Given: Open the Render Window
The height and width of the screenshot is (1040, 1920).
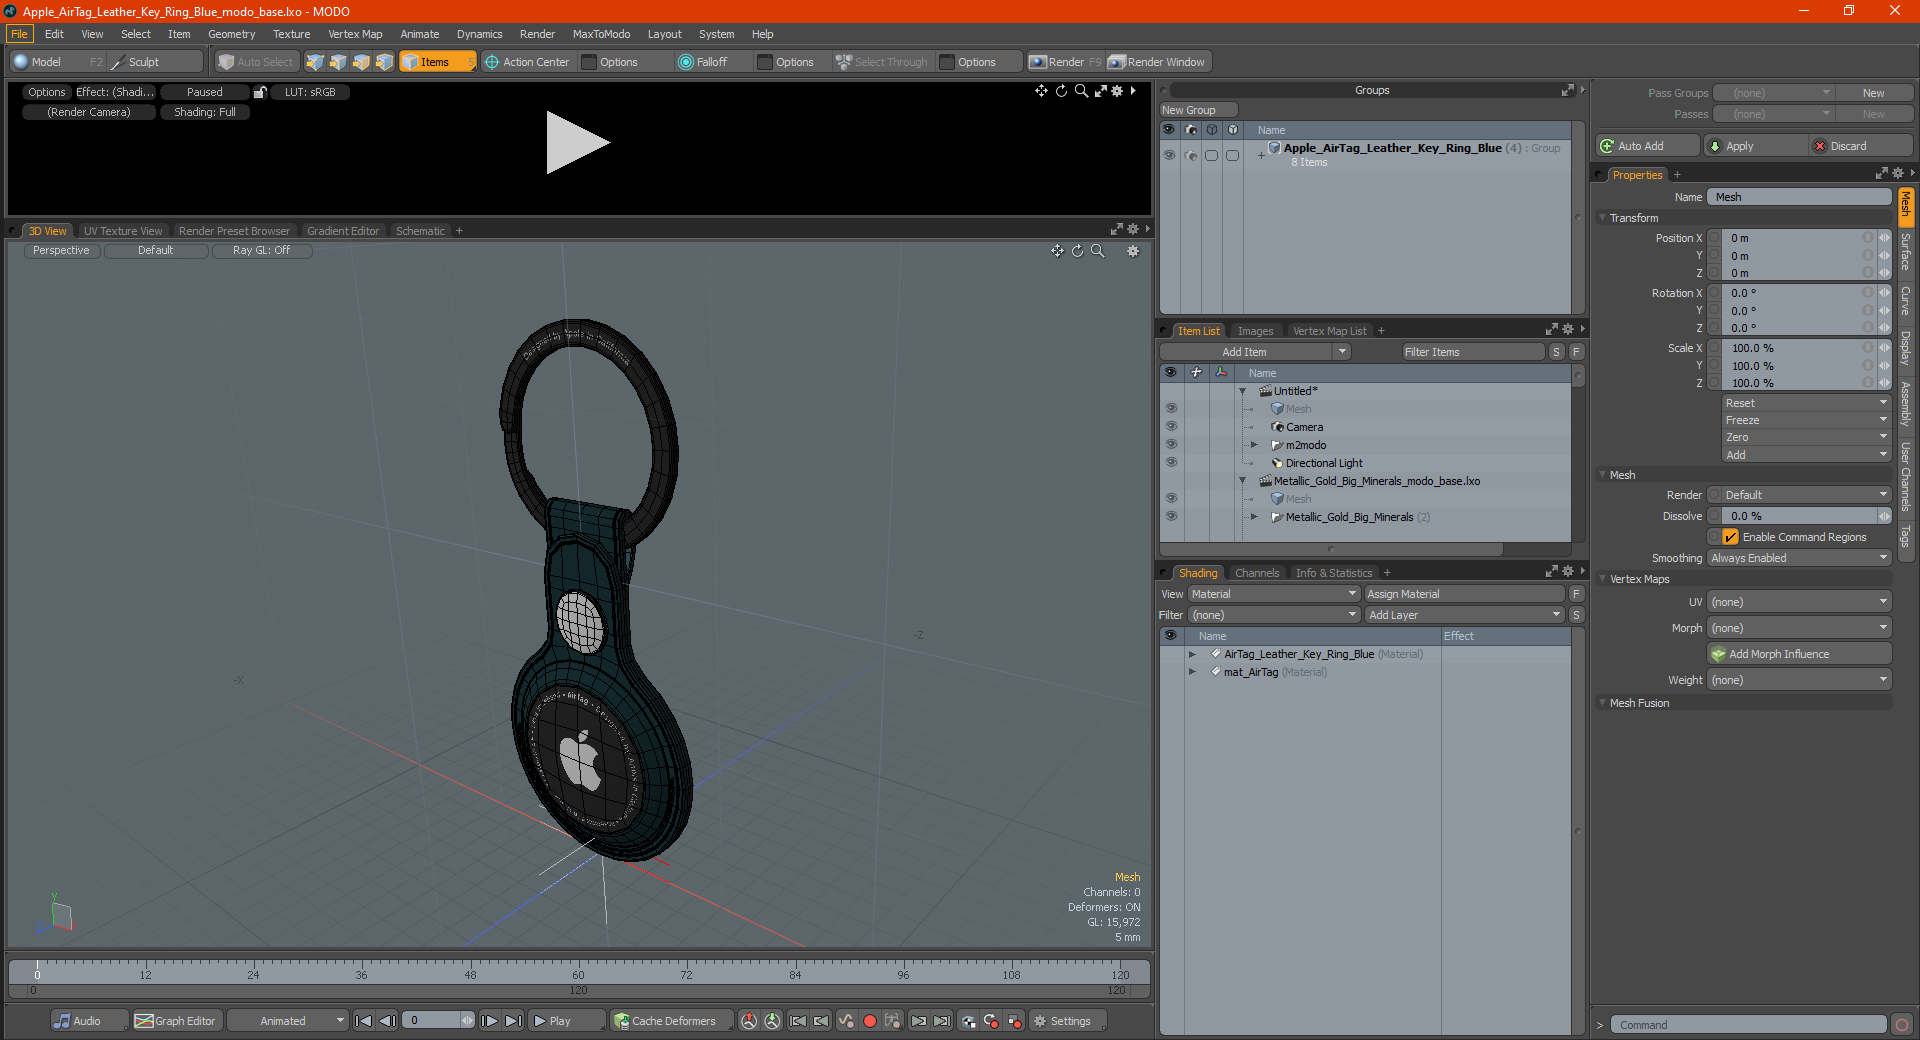Looking at the screenshot, I should click(x=1157, y=62).
